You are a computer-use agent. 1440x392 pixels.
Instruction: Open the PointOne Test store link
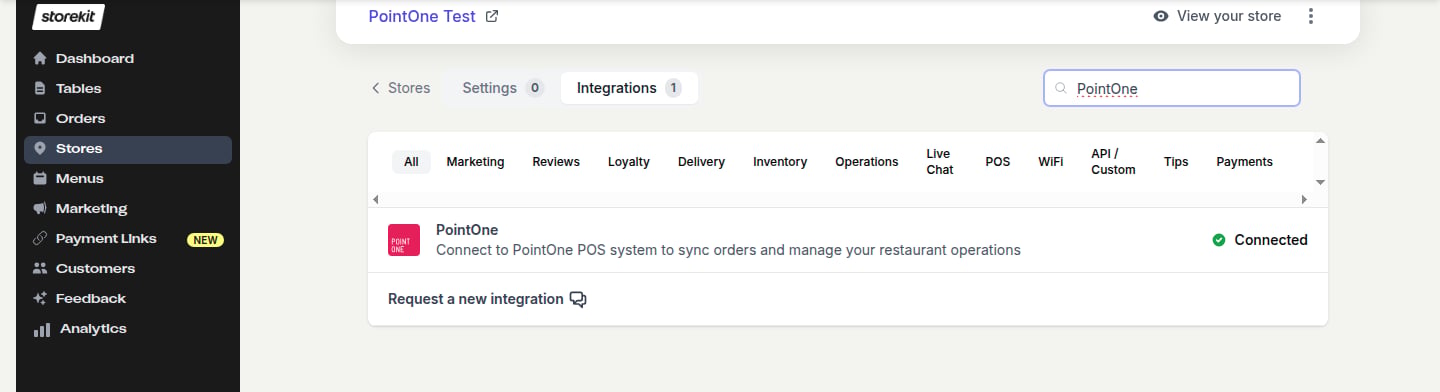tap(422, 16)
